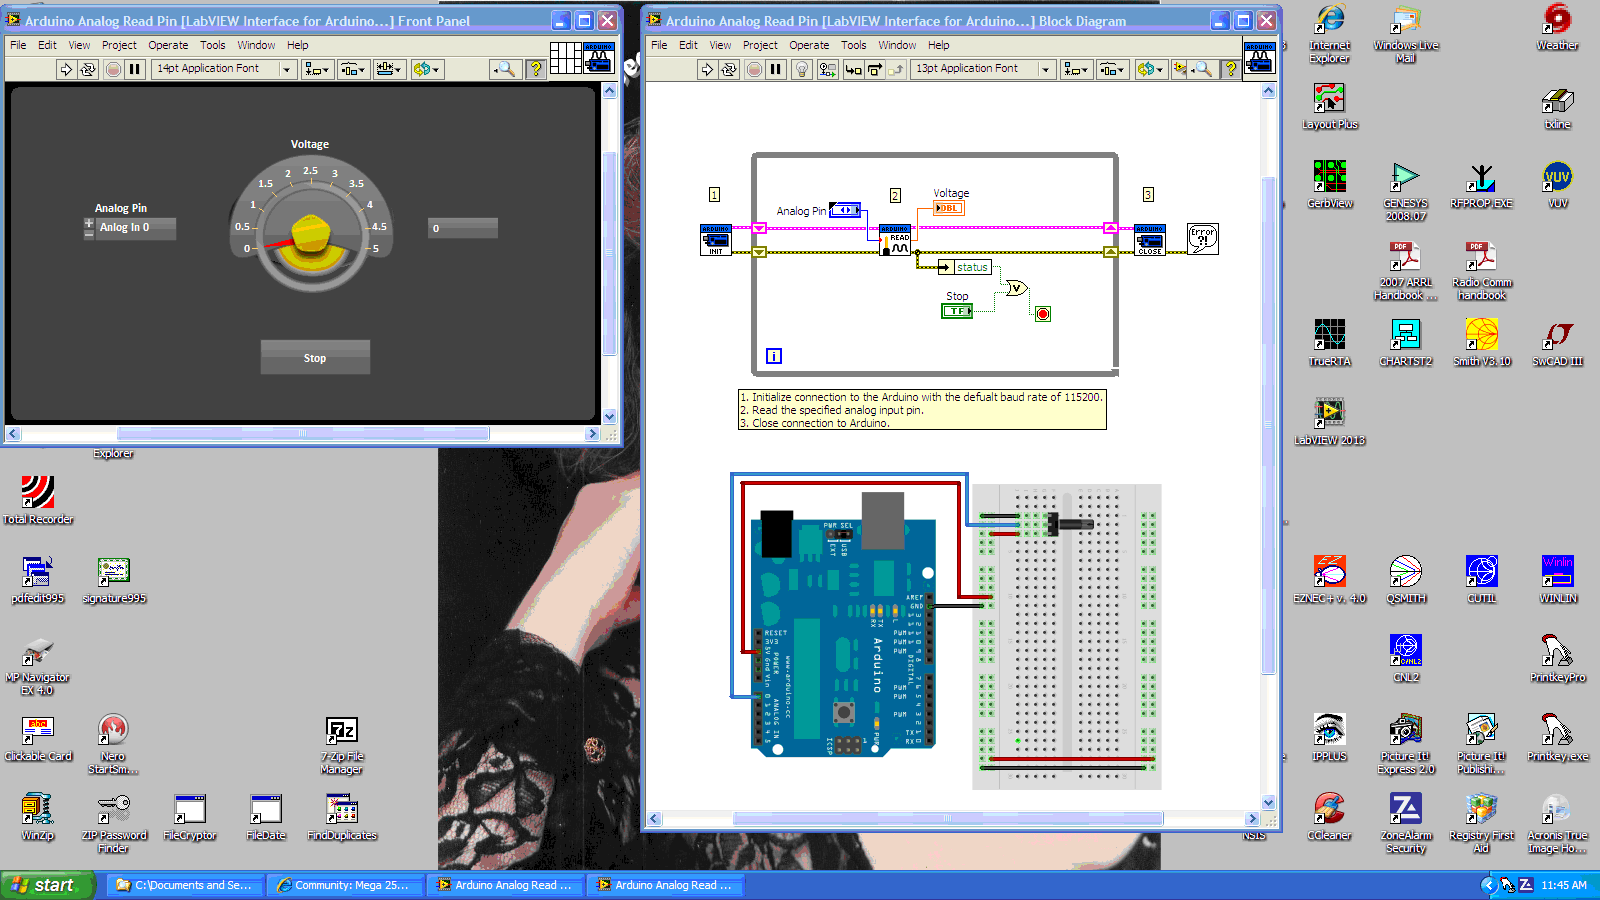Open Block Diagram Search magnifier tool
This screenshot has height=900, width=1600.
(x=1203, y=69)
